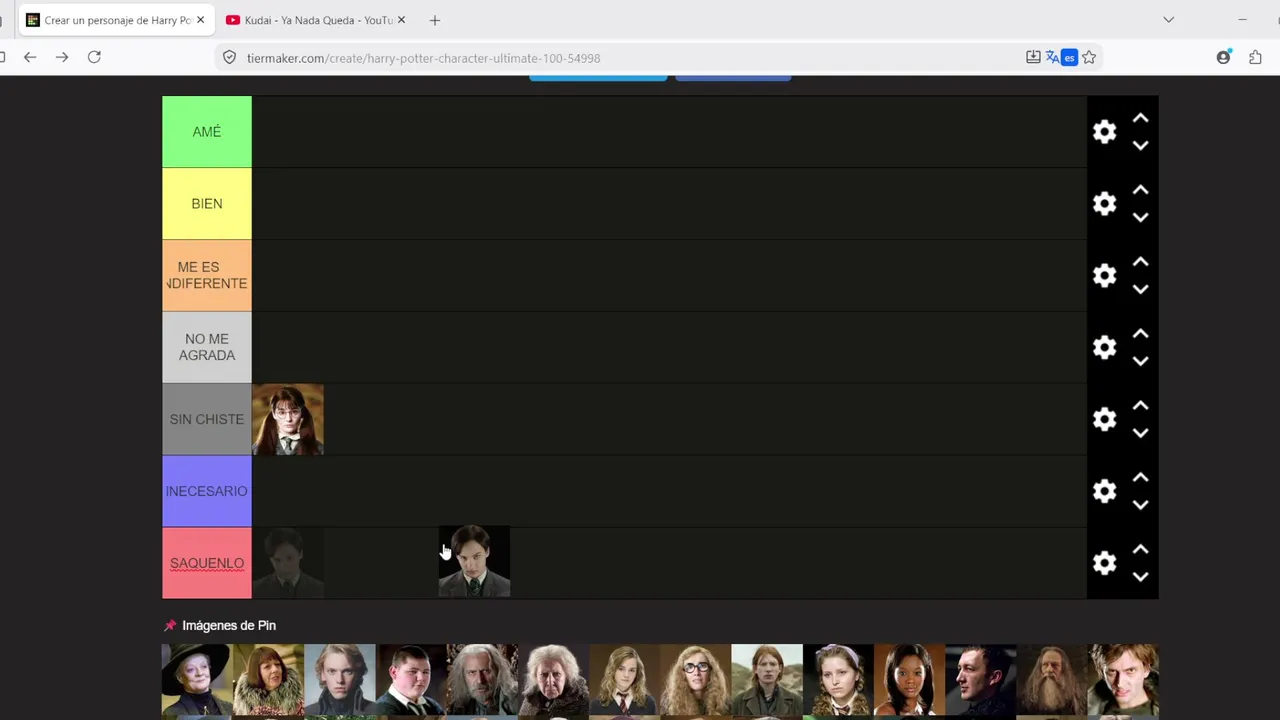Move ME ES INDIFERENTE row down
The height and width of the screenshot is (720, 1280).
[1140, 290]
